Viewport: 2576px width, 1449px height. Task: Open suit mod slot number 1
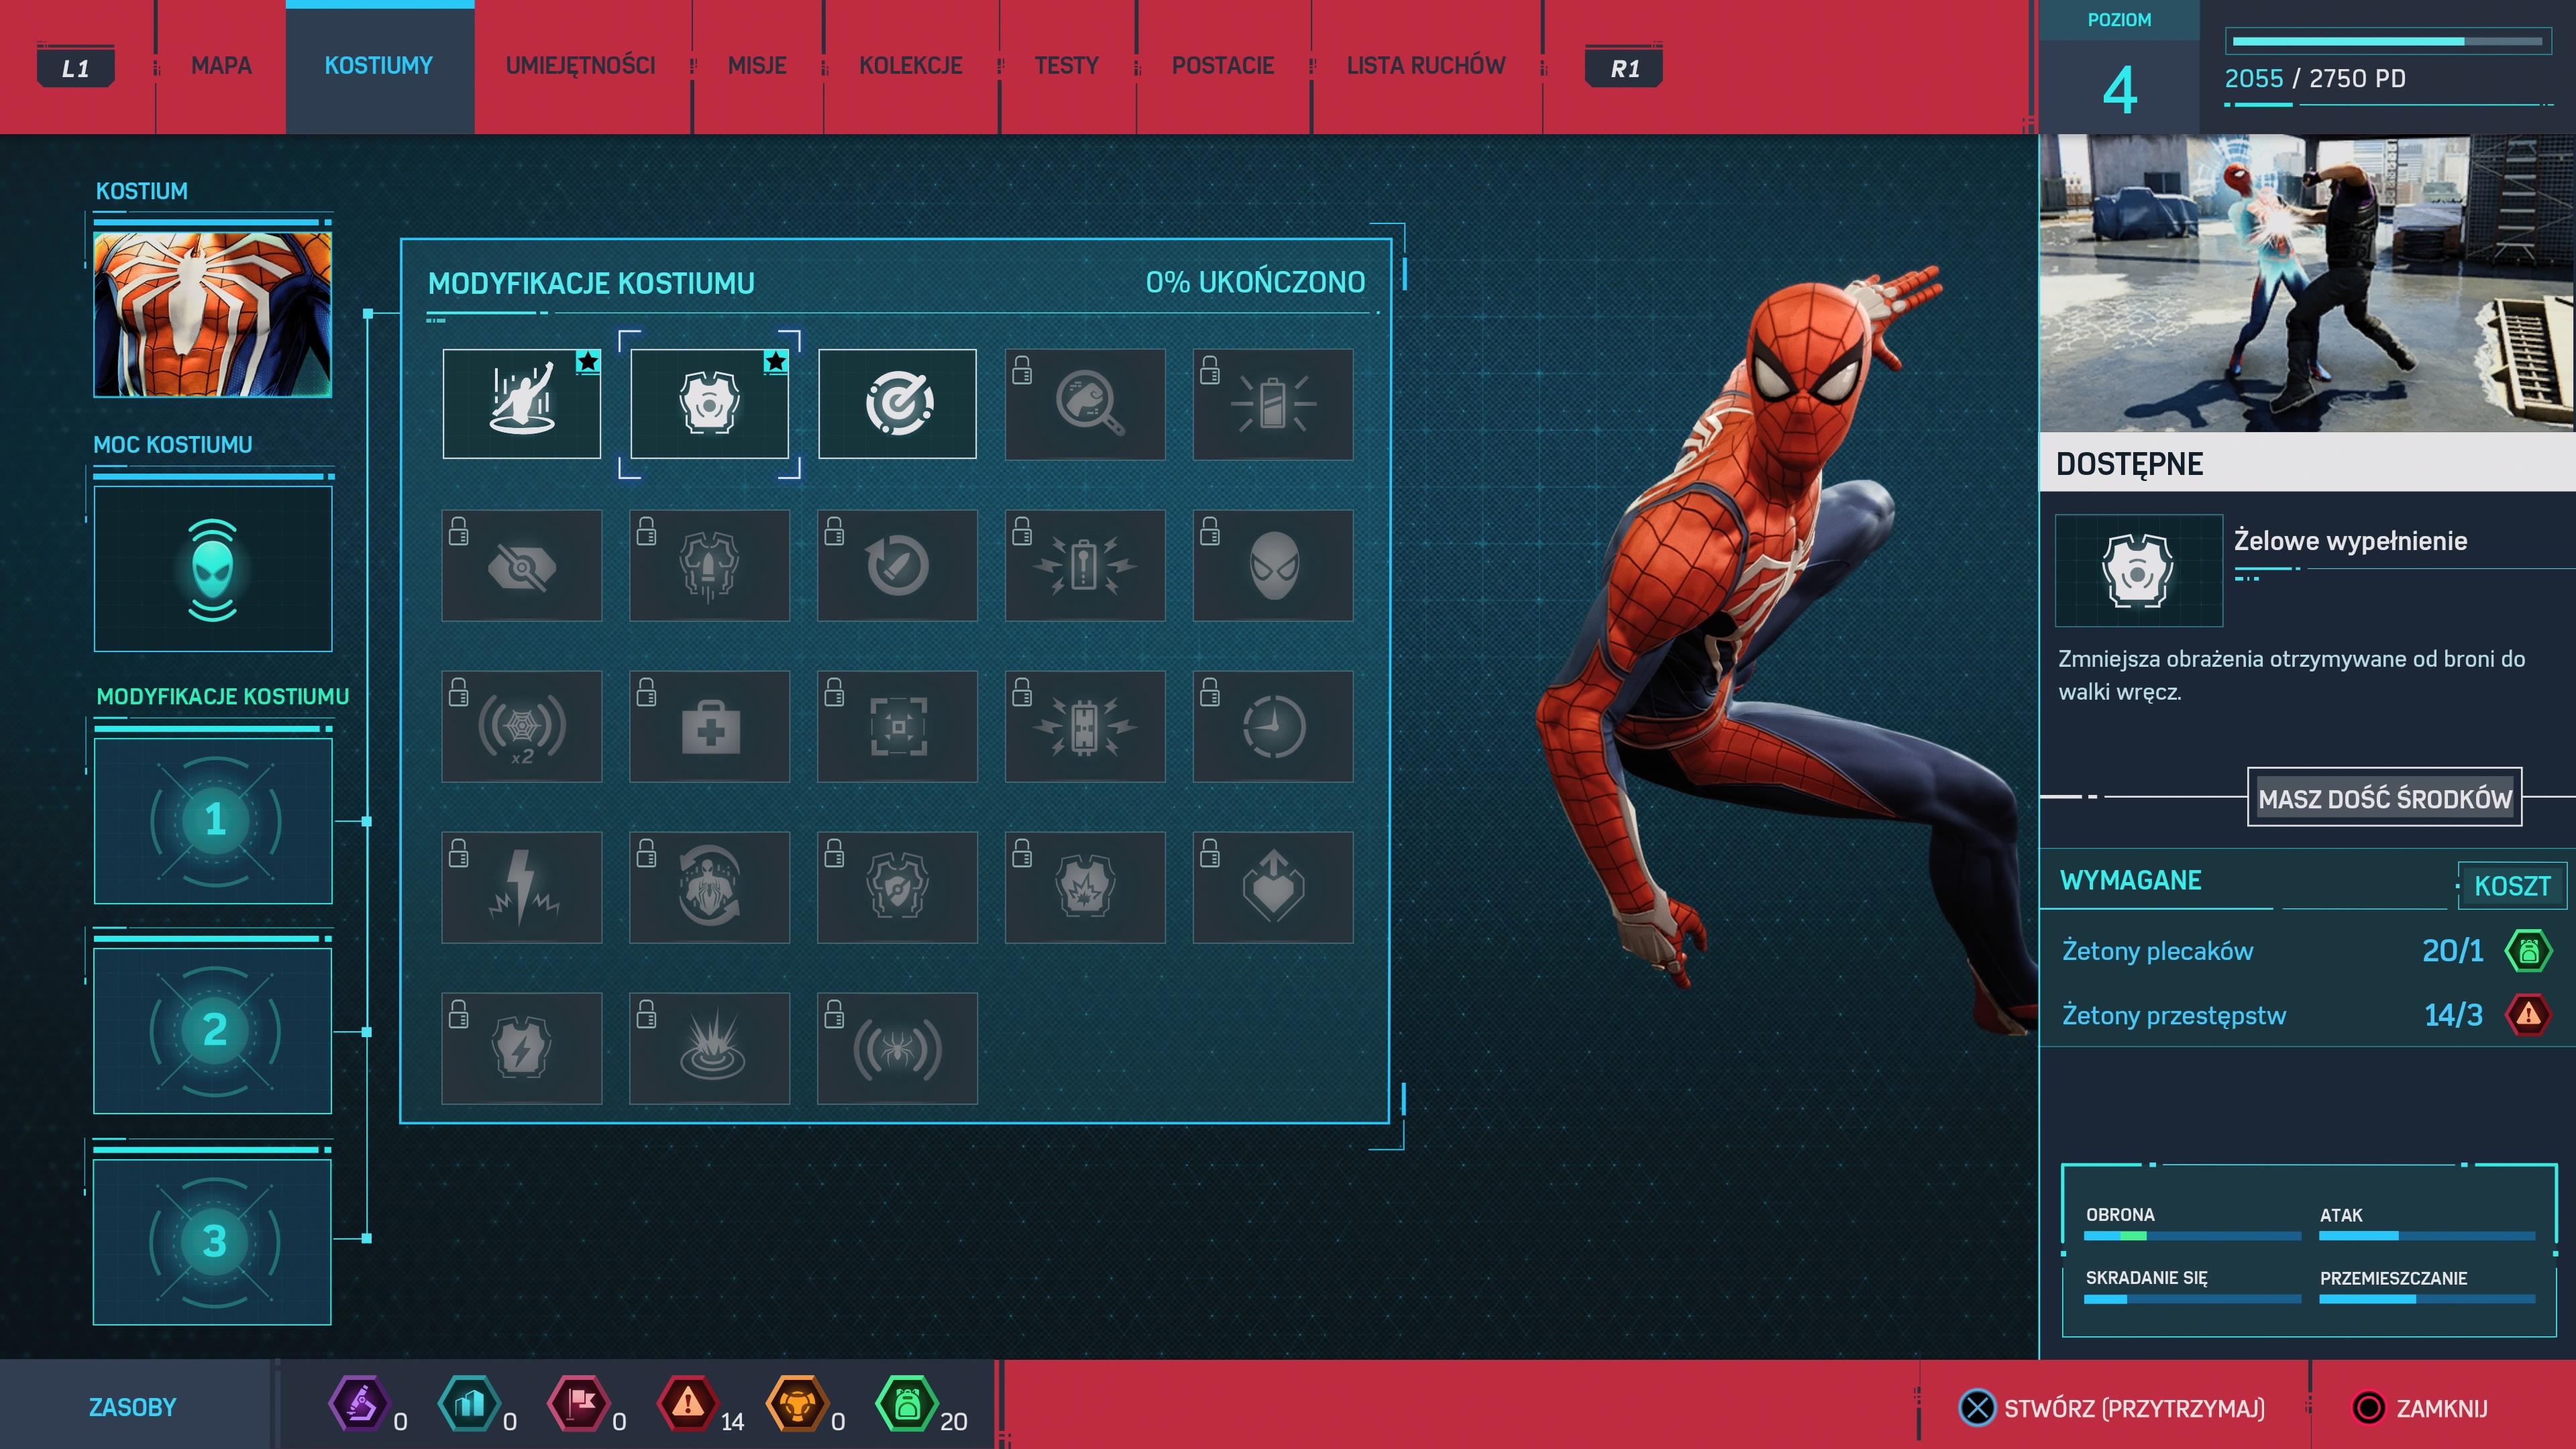coord(213,821)
